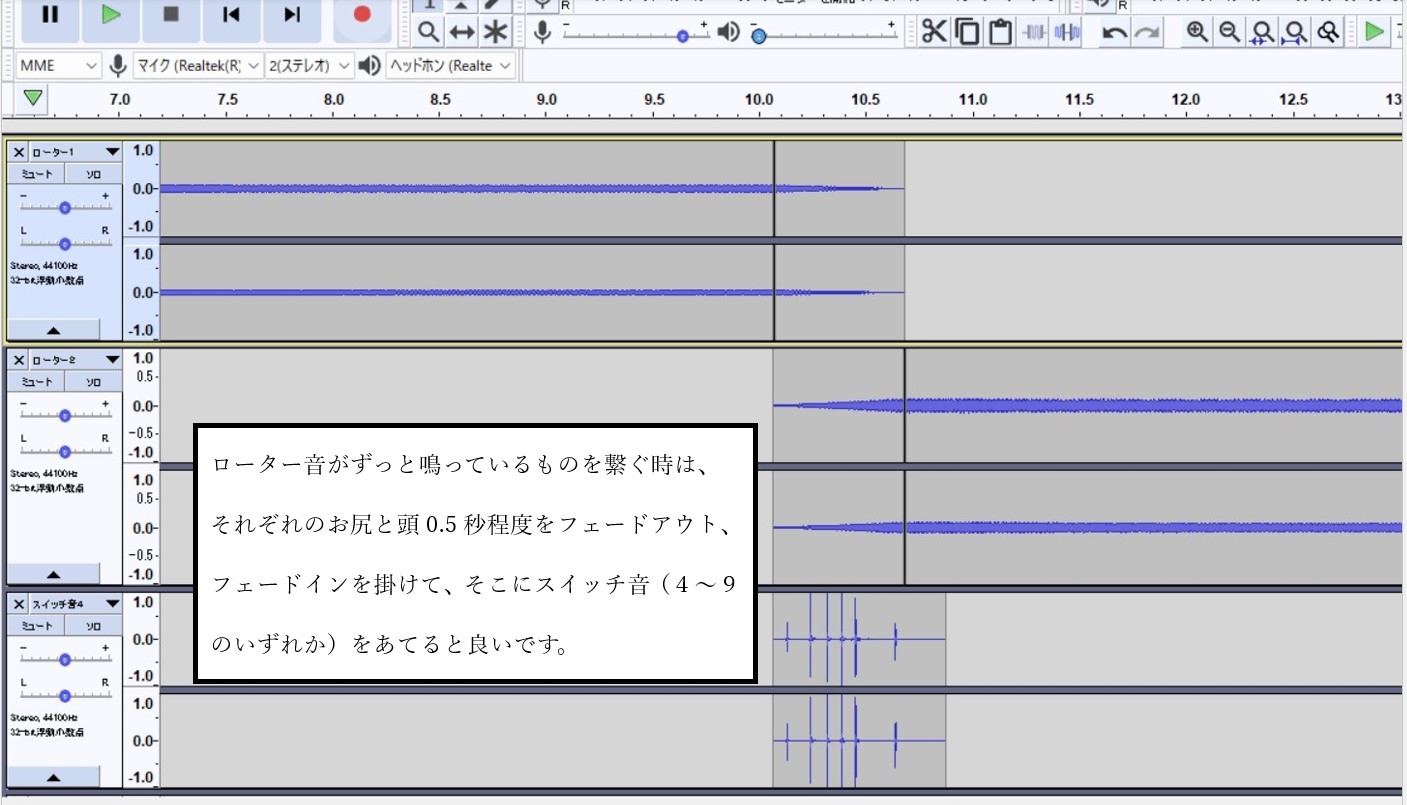Select the Multi-tool asterisk icon

(x=495, y=33)
